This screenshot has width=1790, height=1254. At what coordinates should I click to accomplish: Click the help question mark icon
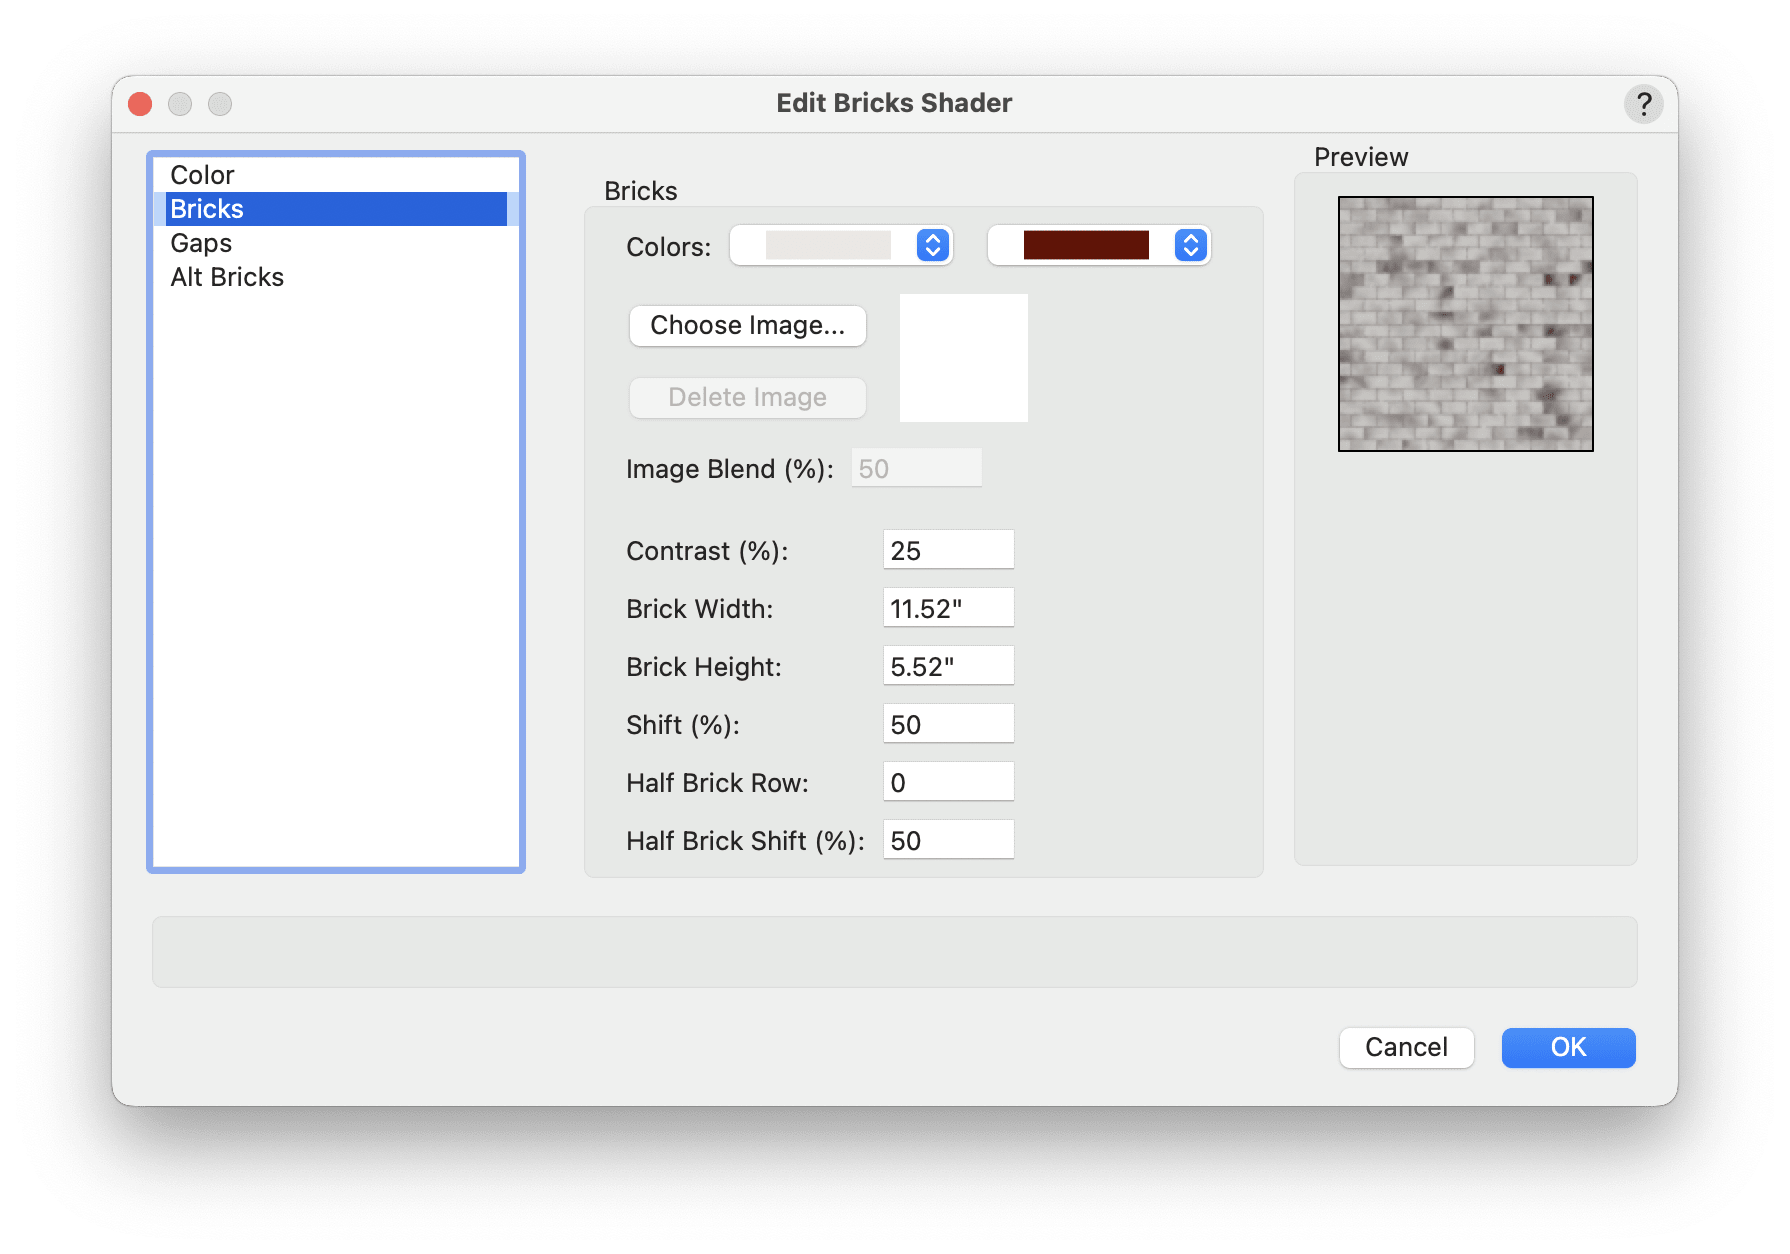coord(1643,103)
